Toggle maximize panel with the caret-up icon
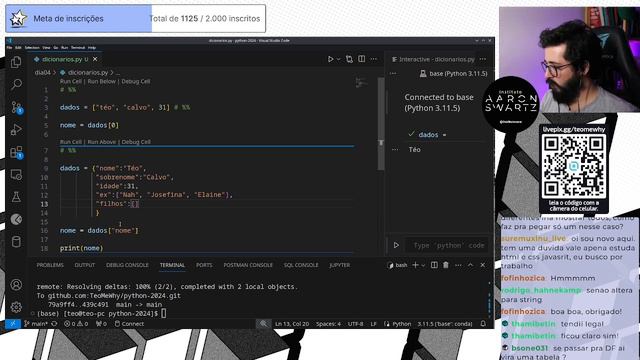The image size is (640, 360). (x=471, y=265)
